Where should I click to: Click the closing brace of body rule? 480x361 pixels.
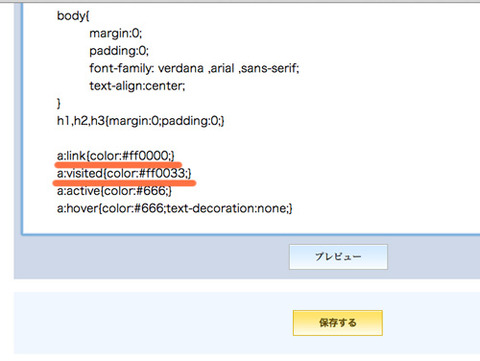59,103
